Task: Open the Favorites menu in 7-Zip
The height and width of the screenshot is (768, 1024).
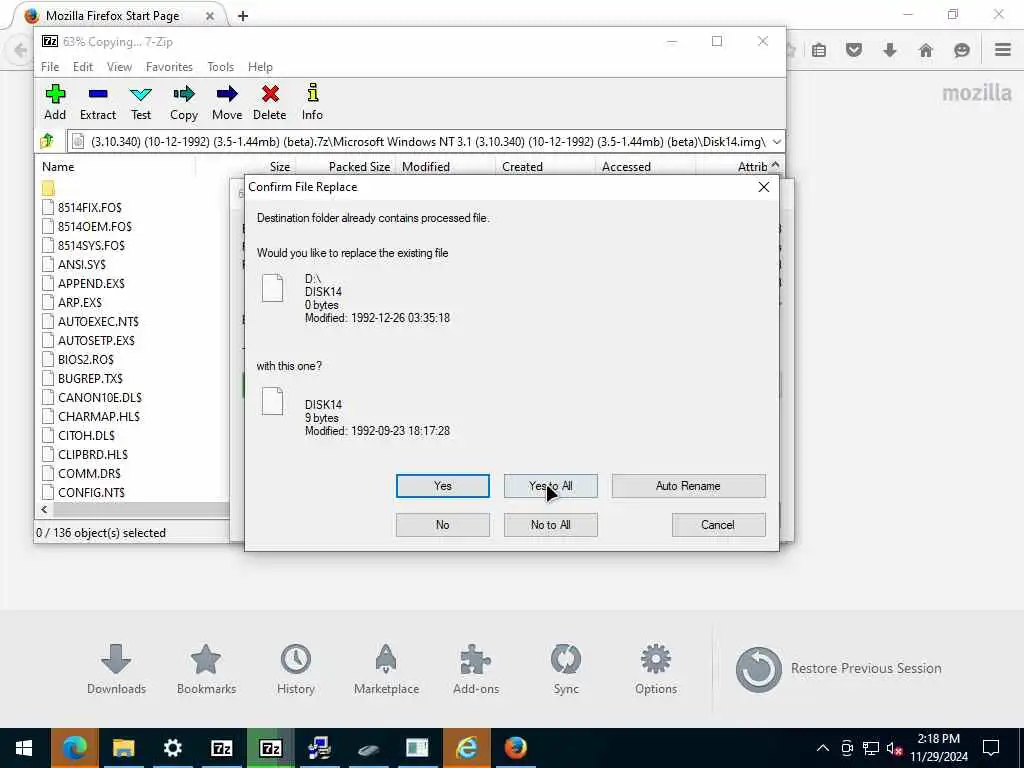Action: (x=169, y=67)
